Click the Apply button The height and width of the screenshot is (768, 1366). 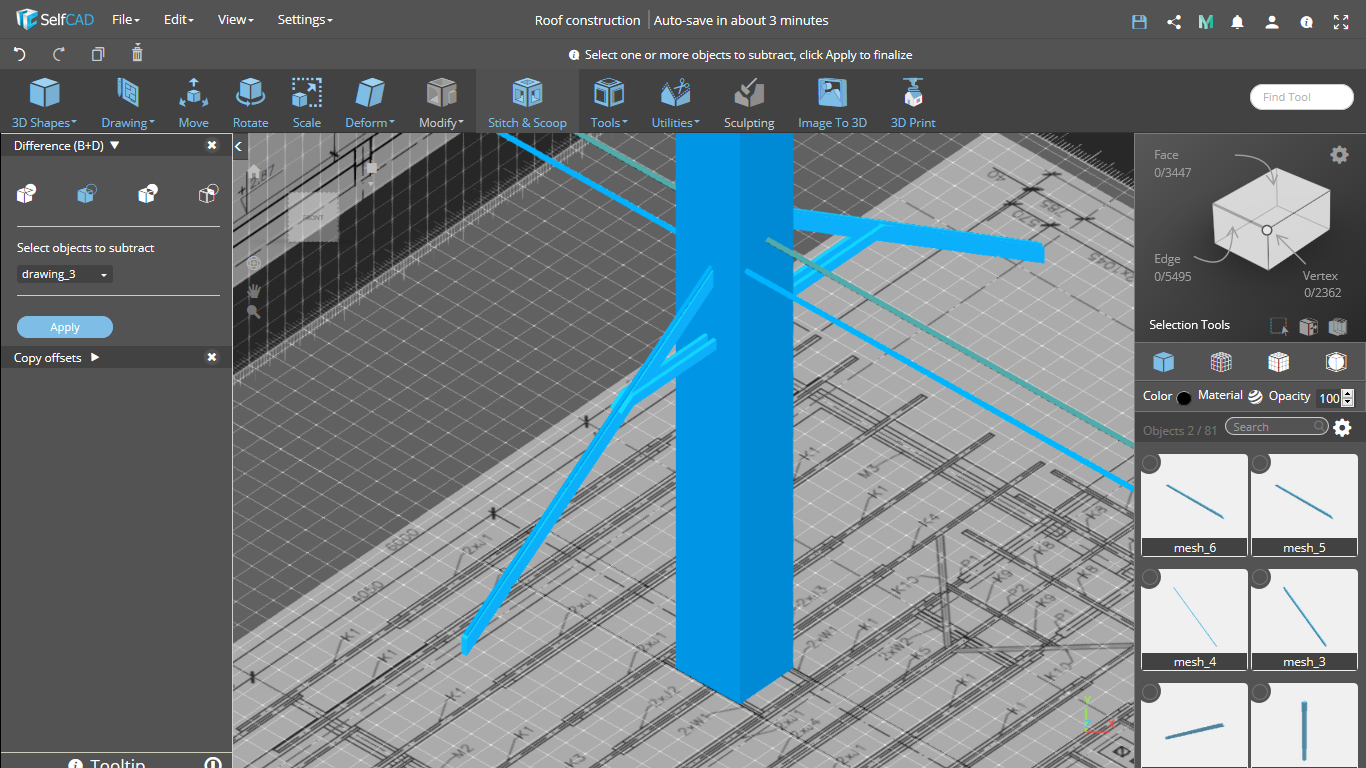point(65,327)
